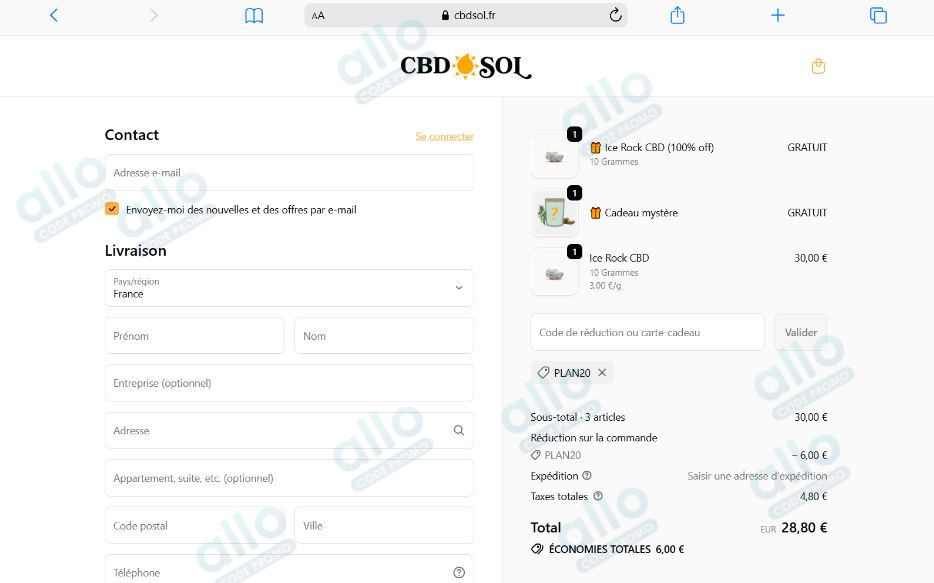Show all open tabs overview icon
This screenshot has width=934, height=583.
click(x=878, y=15)
